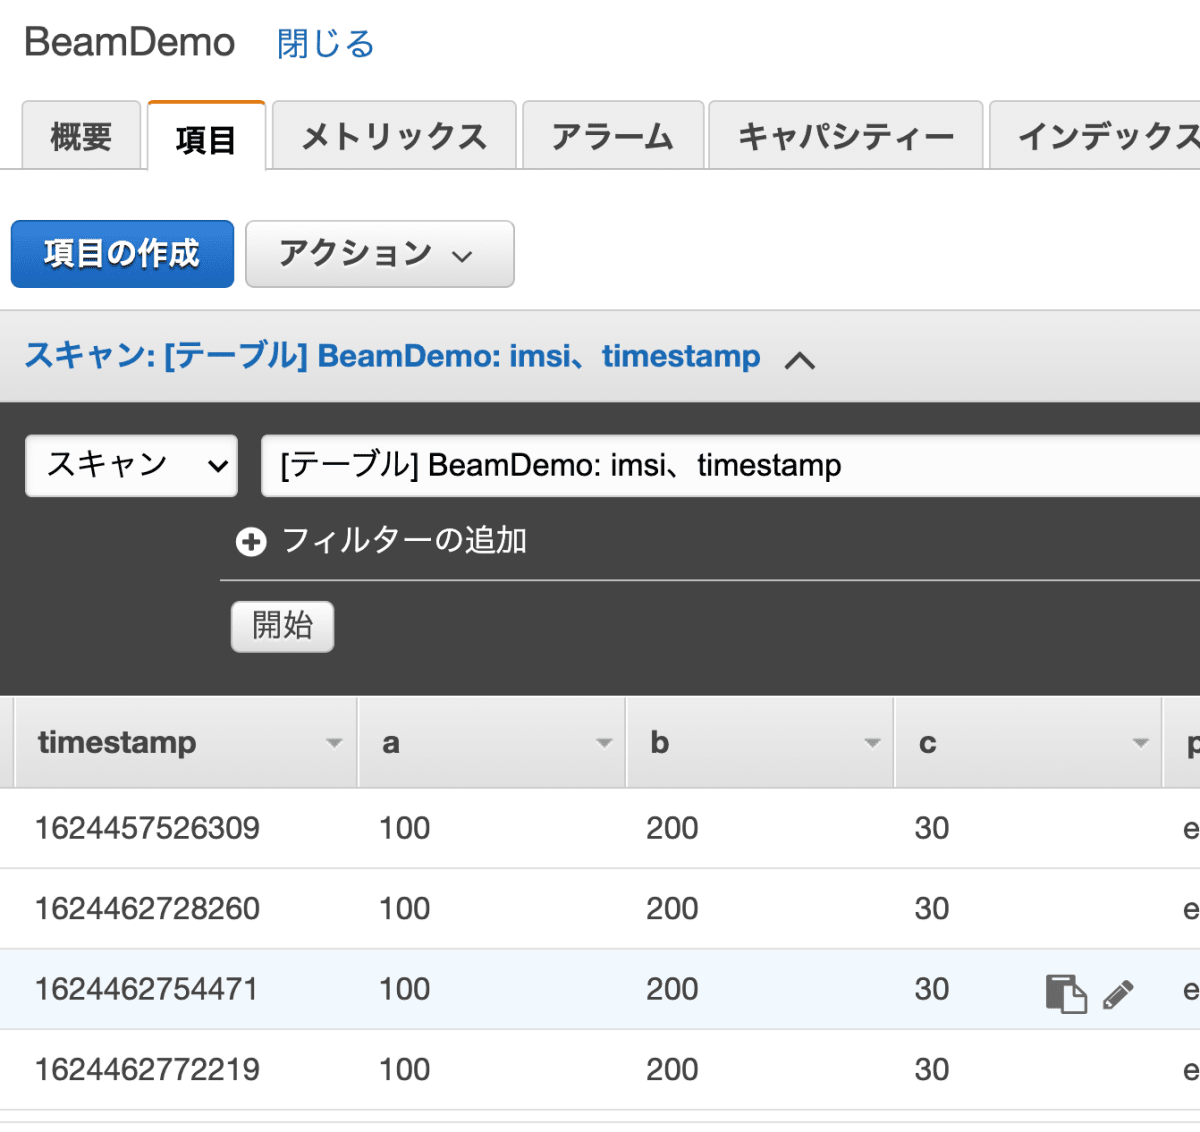Open column b sort arrow

pos(872,743)
